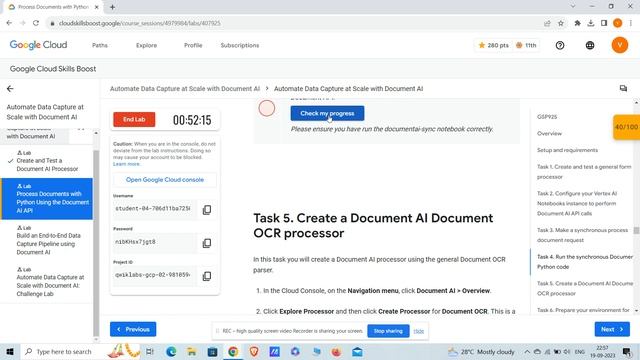Click the Google Cloud logo
This screenshot has width=640, height=360.
click(x=38, y=45)
